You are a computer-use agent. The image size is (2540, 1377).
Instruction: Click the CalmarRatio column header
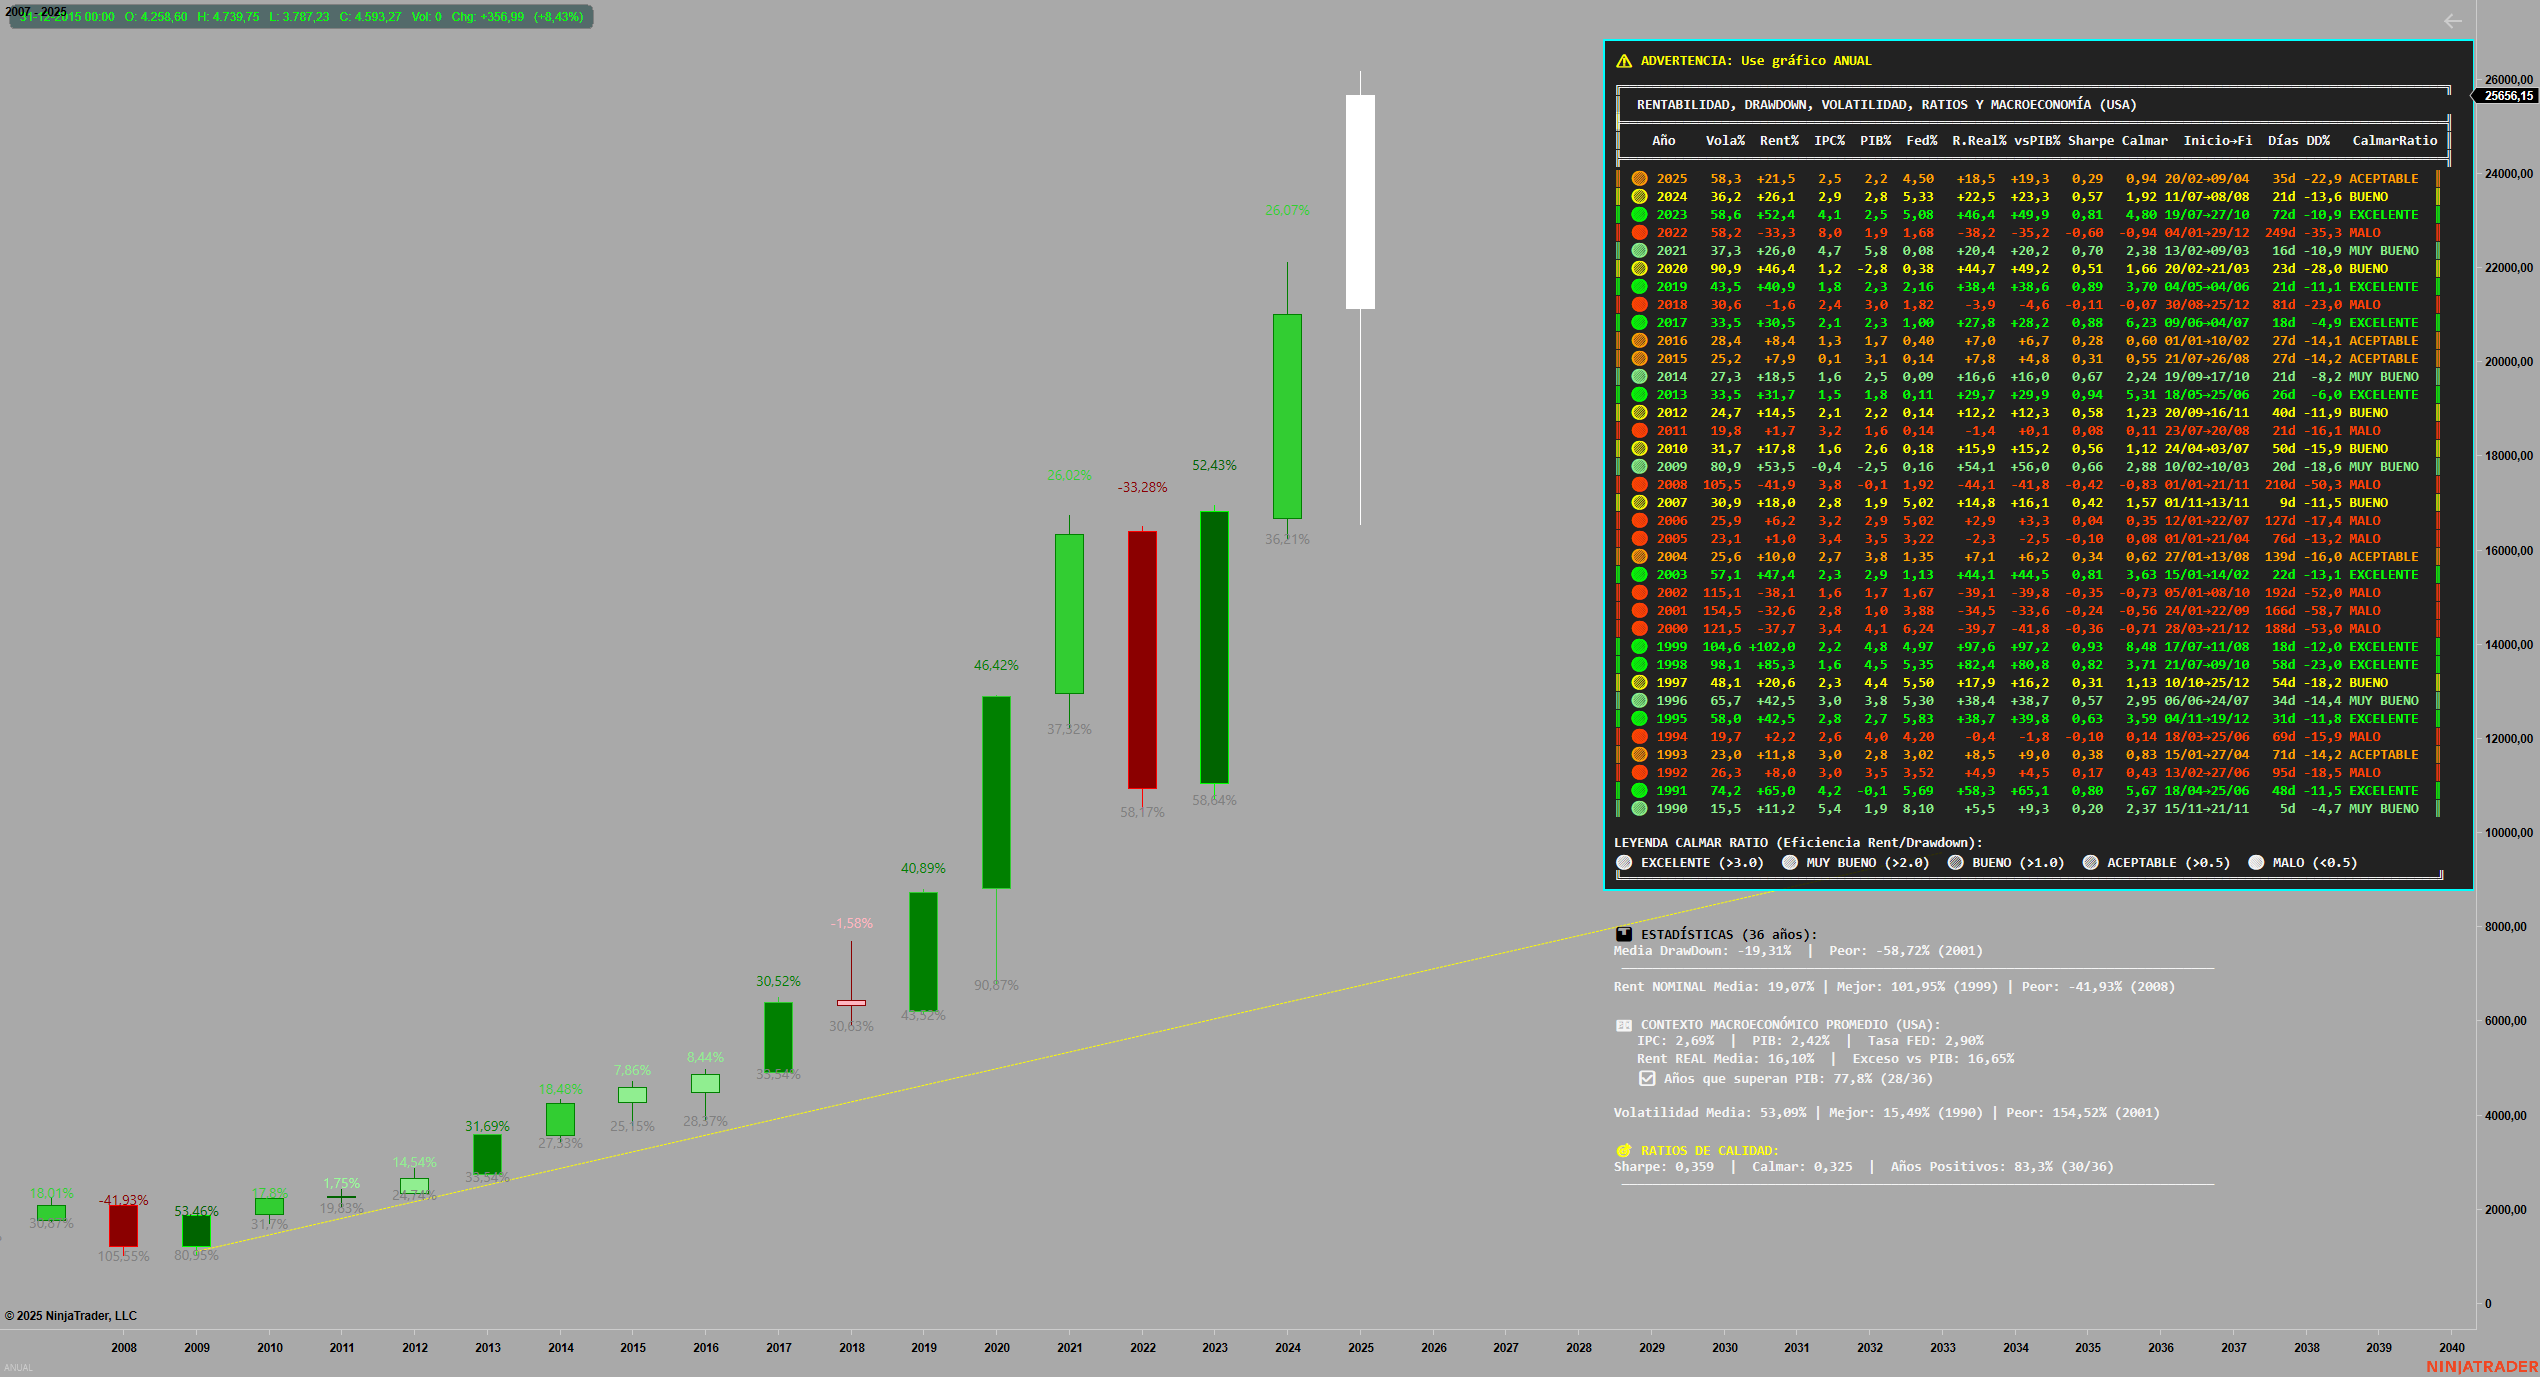click(x=2394, y=141)
